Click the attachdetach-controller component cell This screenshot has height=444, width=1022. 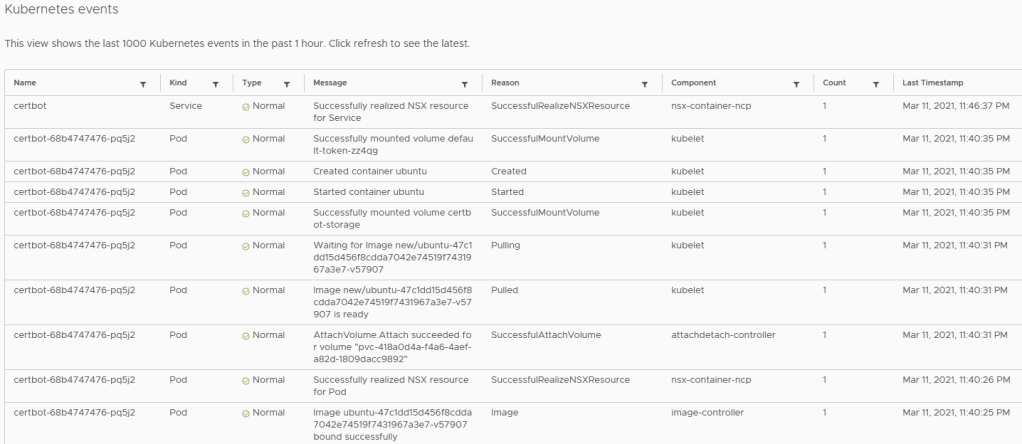point(723,335)
